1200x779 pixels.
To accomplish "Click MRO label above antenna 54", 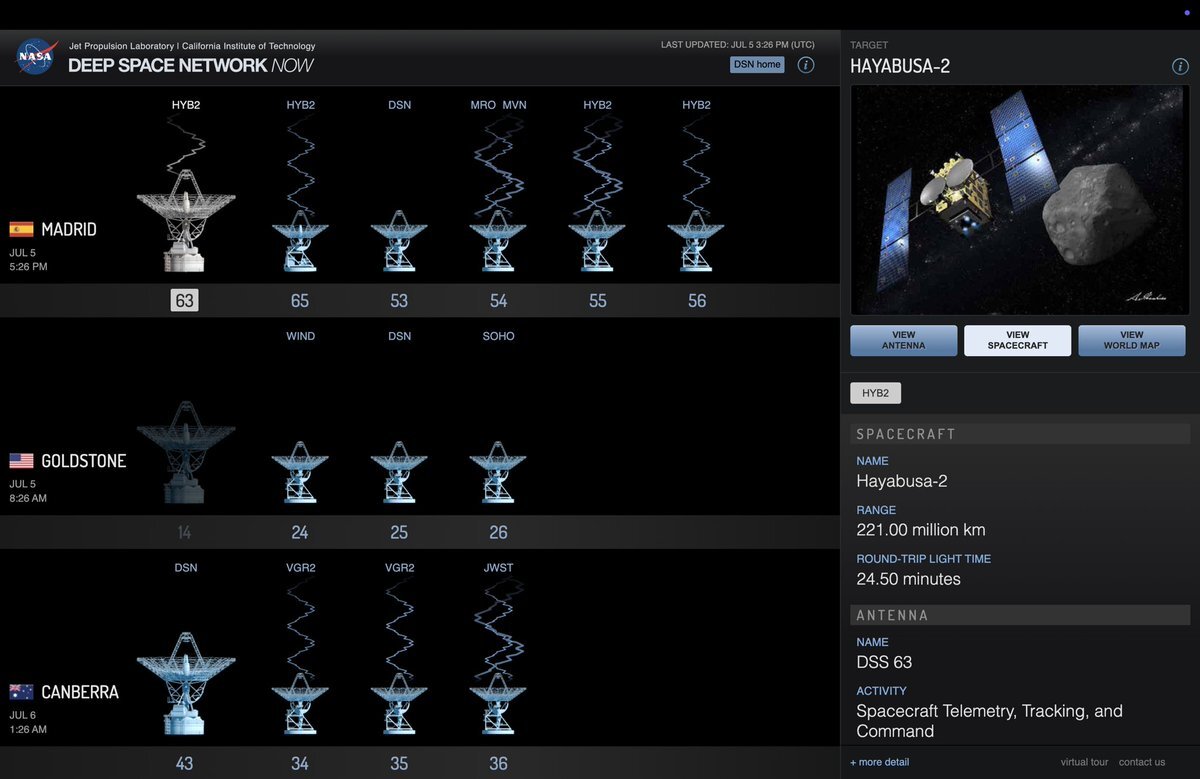I will coord(483,105).
